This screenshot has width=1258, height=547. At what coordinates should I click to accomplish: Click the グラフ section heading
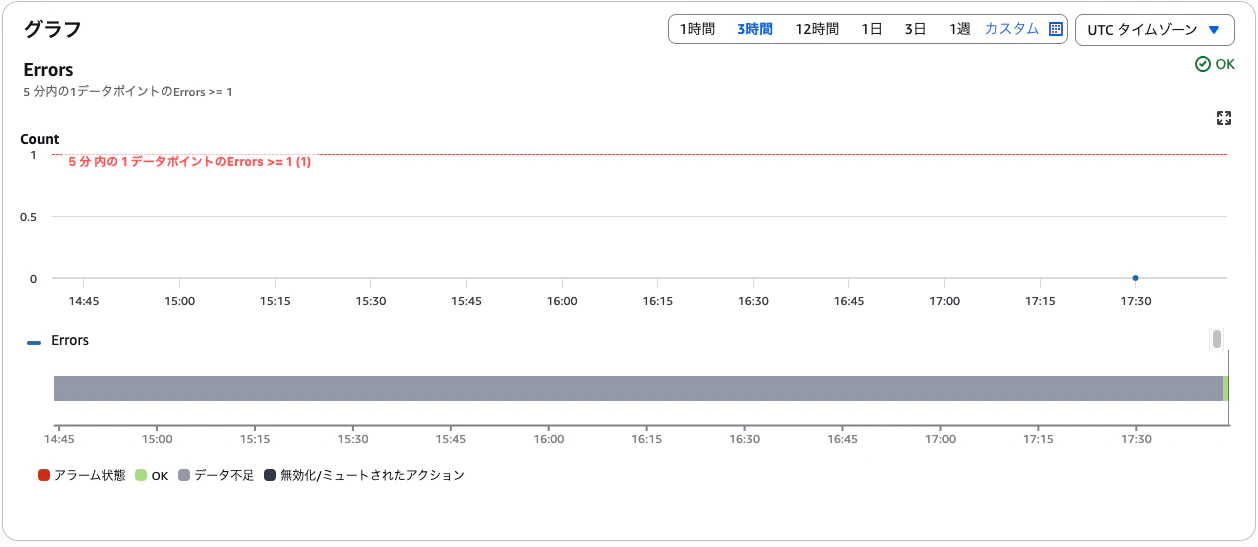(52, 29)
